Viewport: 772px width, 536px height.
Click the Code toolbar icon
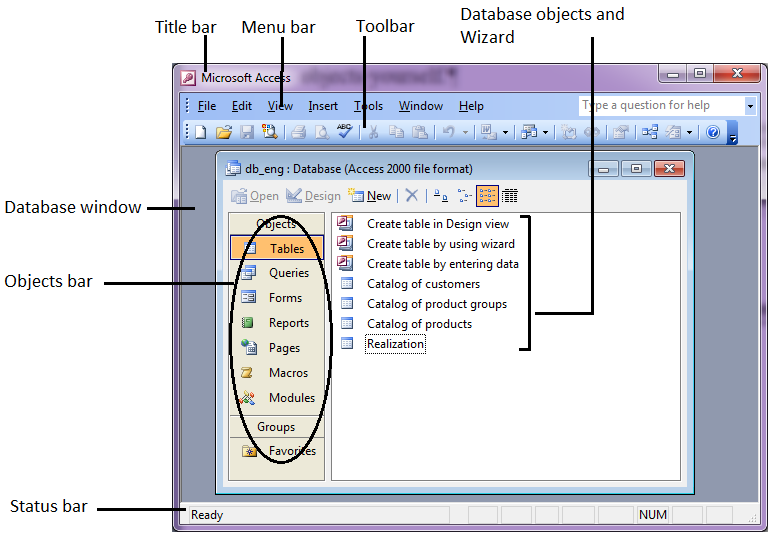569,132
